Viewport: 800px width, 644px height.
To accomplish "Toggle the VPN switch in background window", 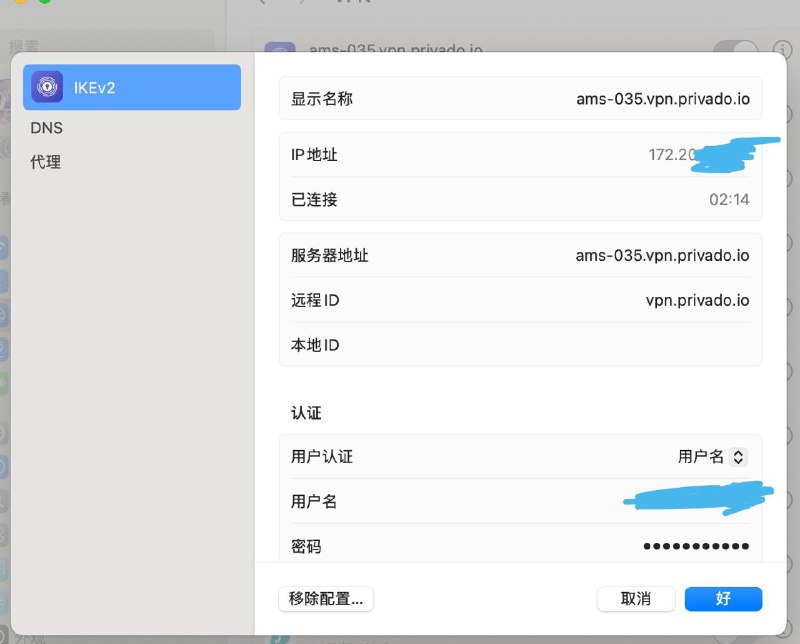I will [x=735, y=48].
